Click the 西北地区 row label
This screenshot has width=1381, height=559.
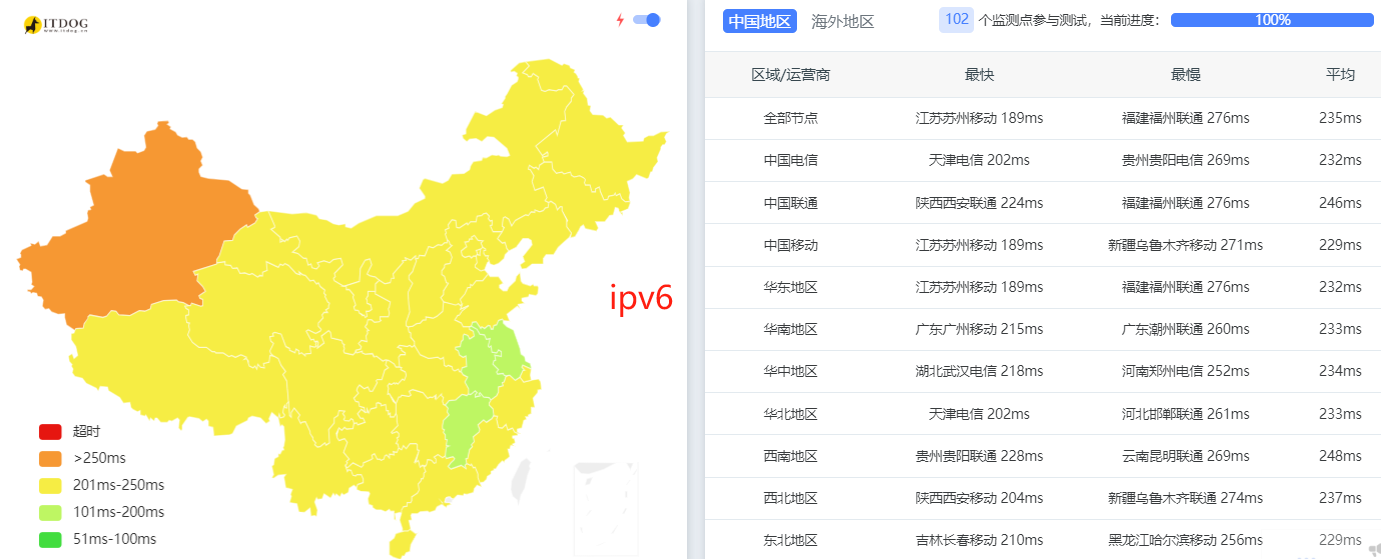[791, 498]
